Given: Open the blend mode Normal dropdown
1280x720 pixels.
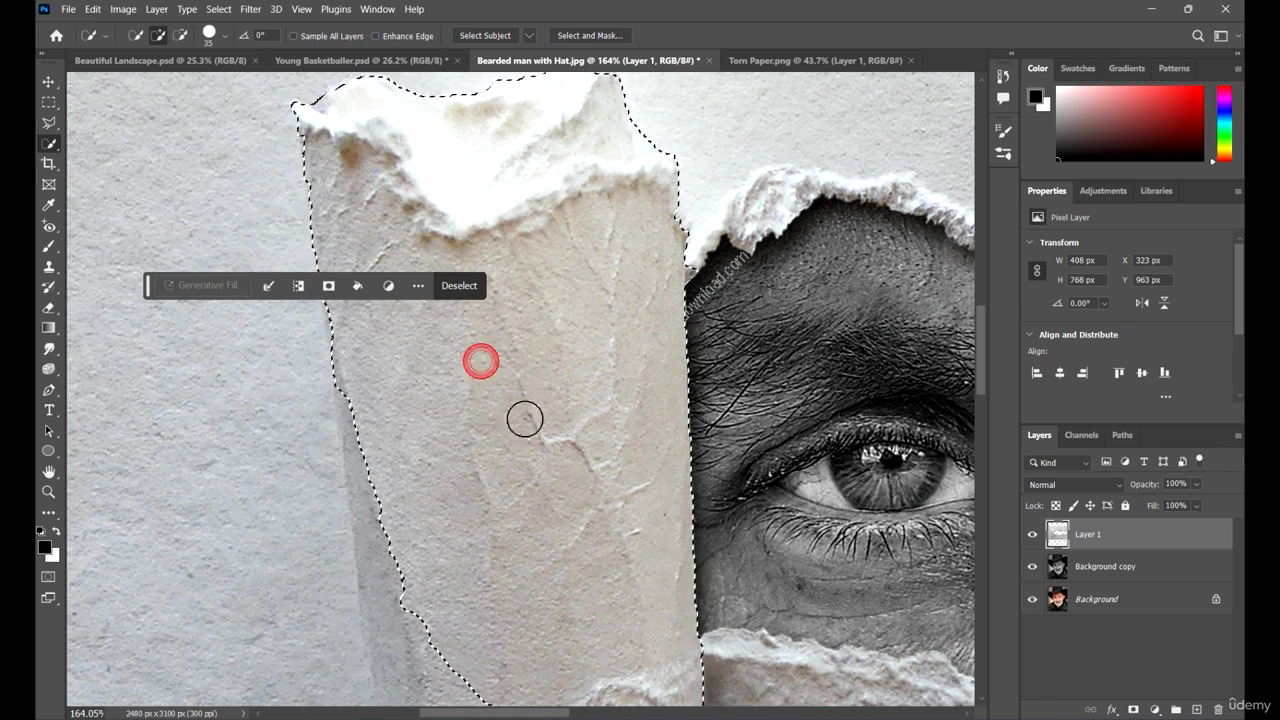Looking at the screenshot, I should (x=1074, y=485).
